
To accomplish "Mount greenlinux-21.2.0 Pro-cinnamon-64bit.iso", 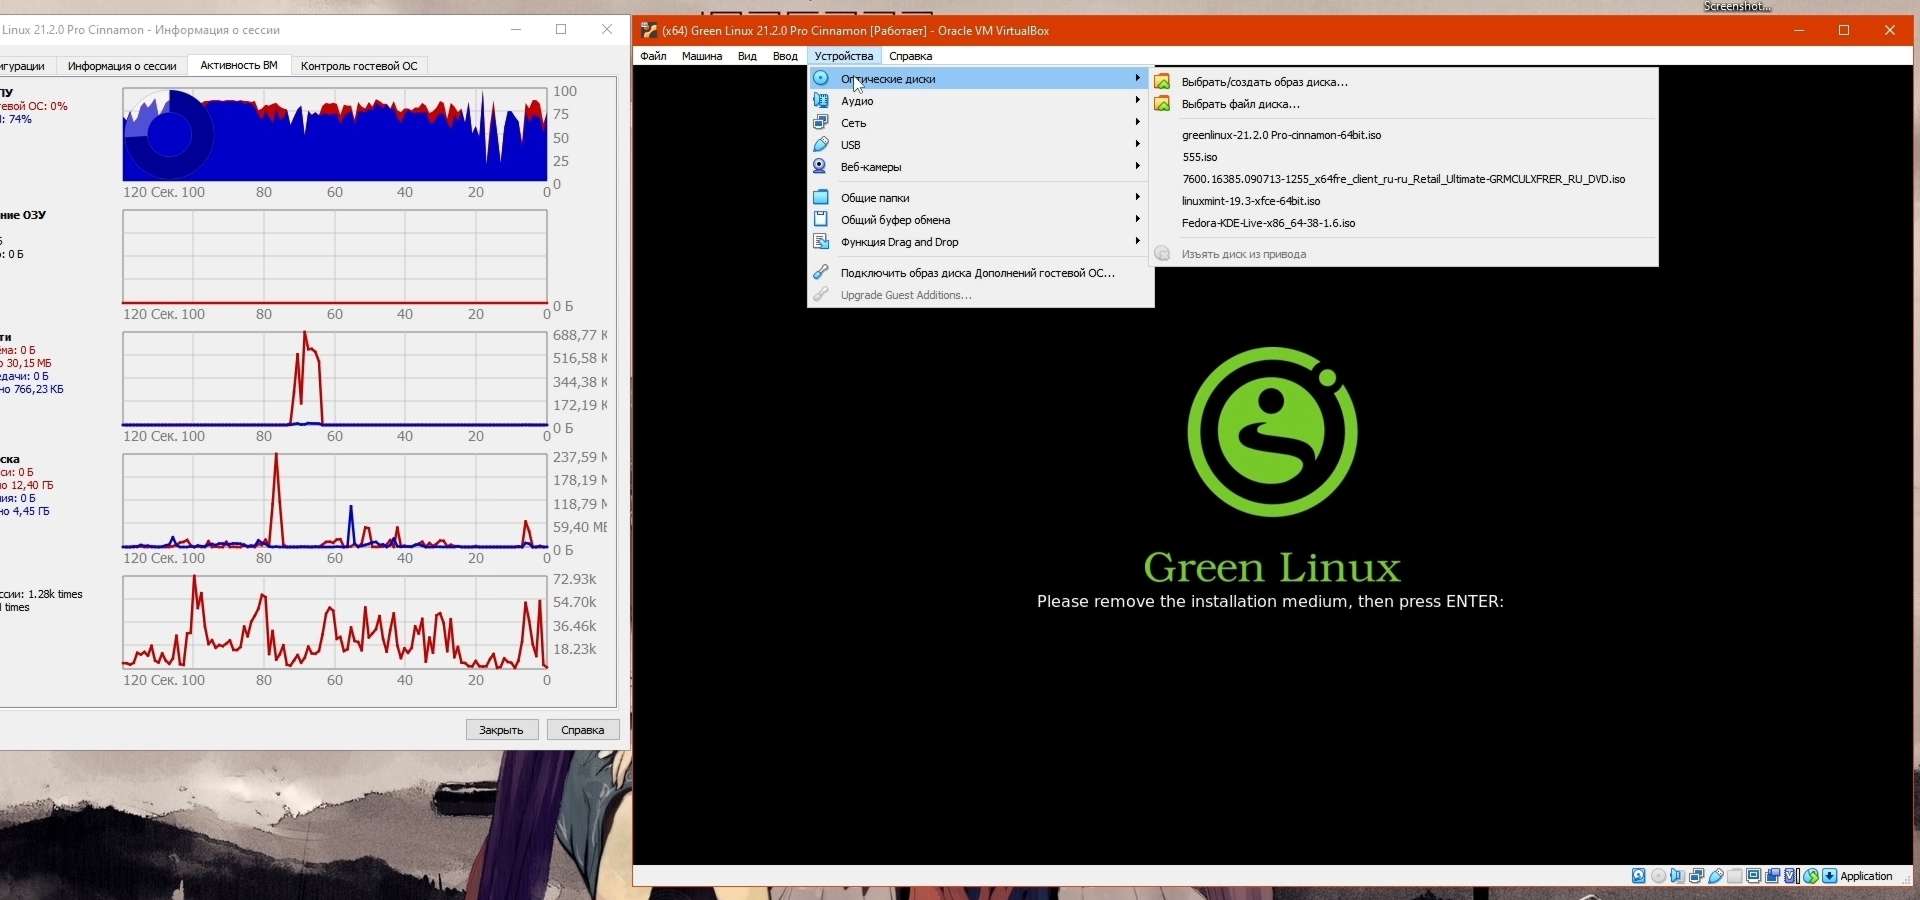I will tap(1405, 134).
